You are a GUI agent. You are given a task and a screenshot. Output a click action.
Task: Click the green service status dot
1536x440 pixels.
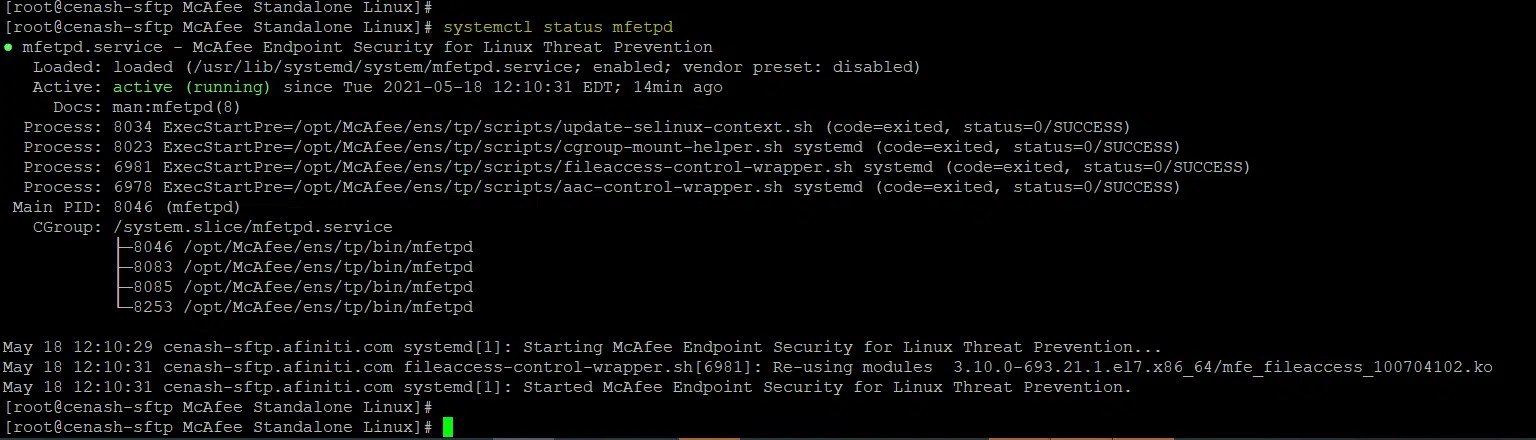[8, 47]
